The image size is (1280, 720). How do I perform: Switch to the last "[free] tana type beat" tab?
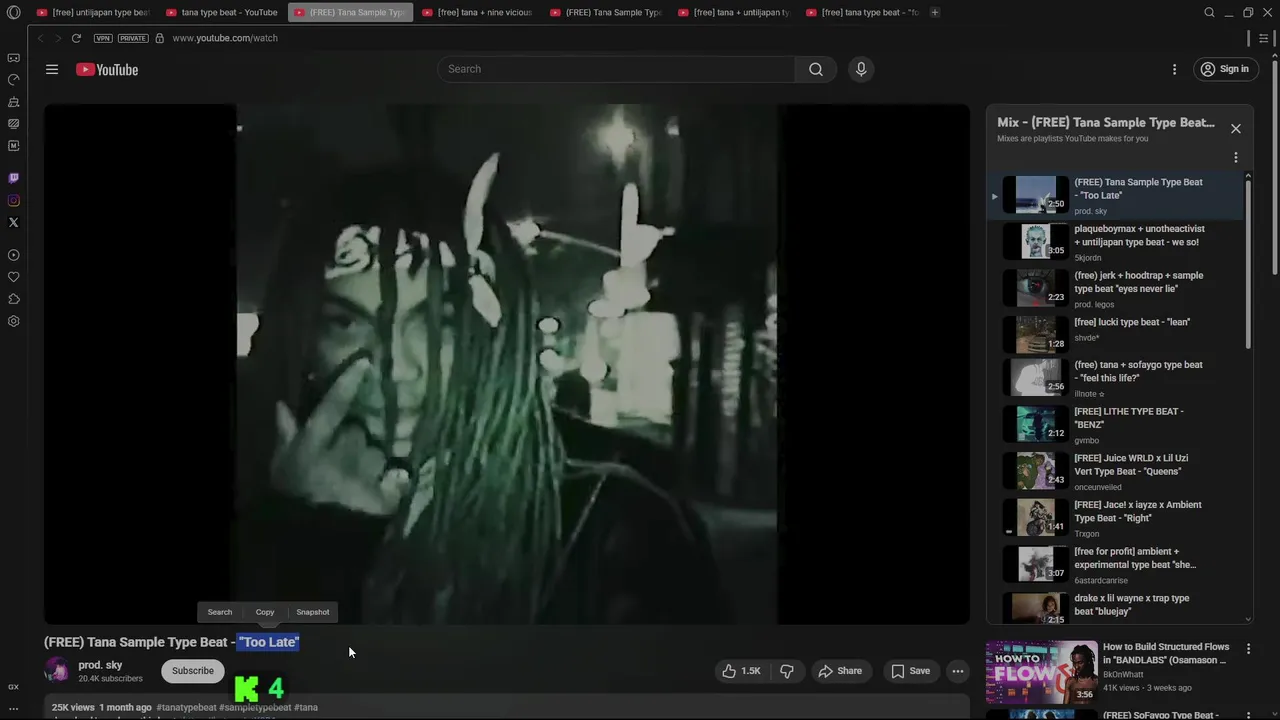pyautogui.click(x=862, y=12)
